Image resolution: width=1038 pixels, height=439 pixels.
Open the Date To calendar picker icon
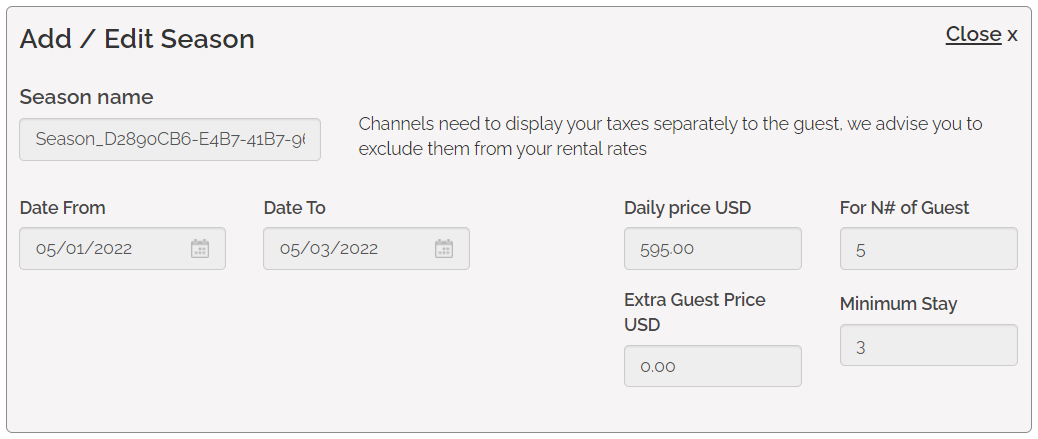[x=444, y=249]
